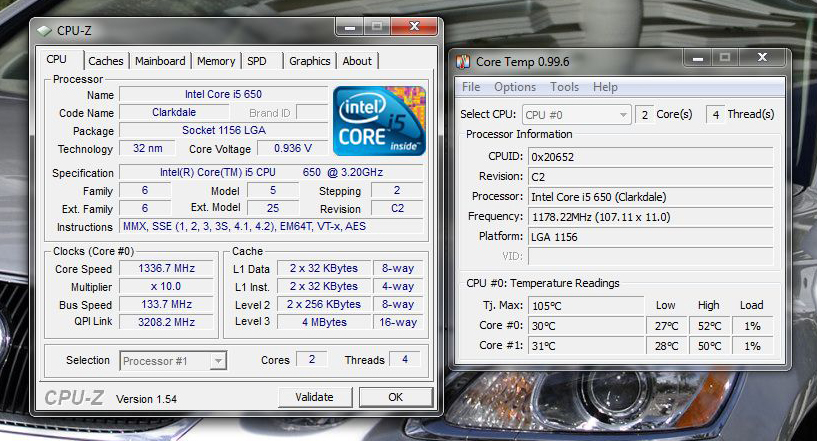Click the Multiplier value x 10.0

(x=166, y=286)
